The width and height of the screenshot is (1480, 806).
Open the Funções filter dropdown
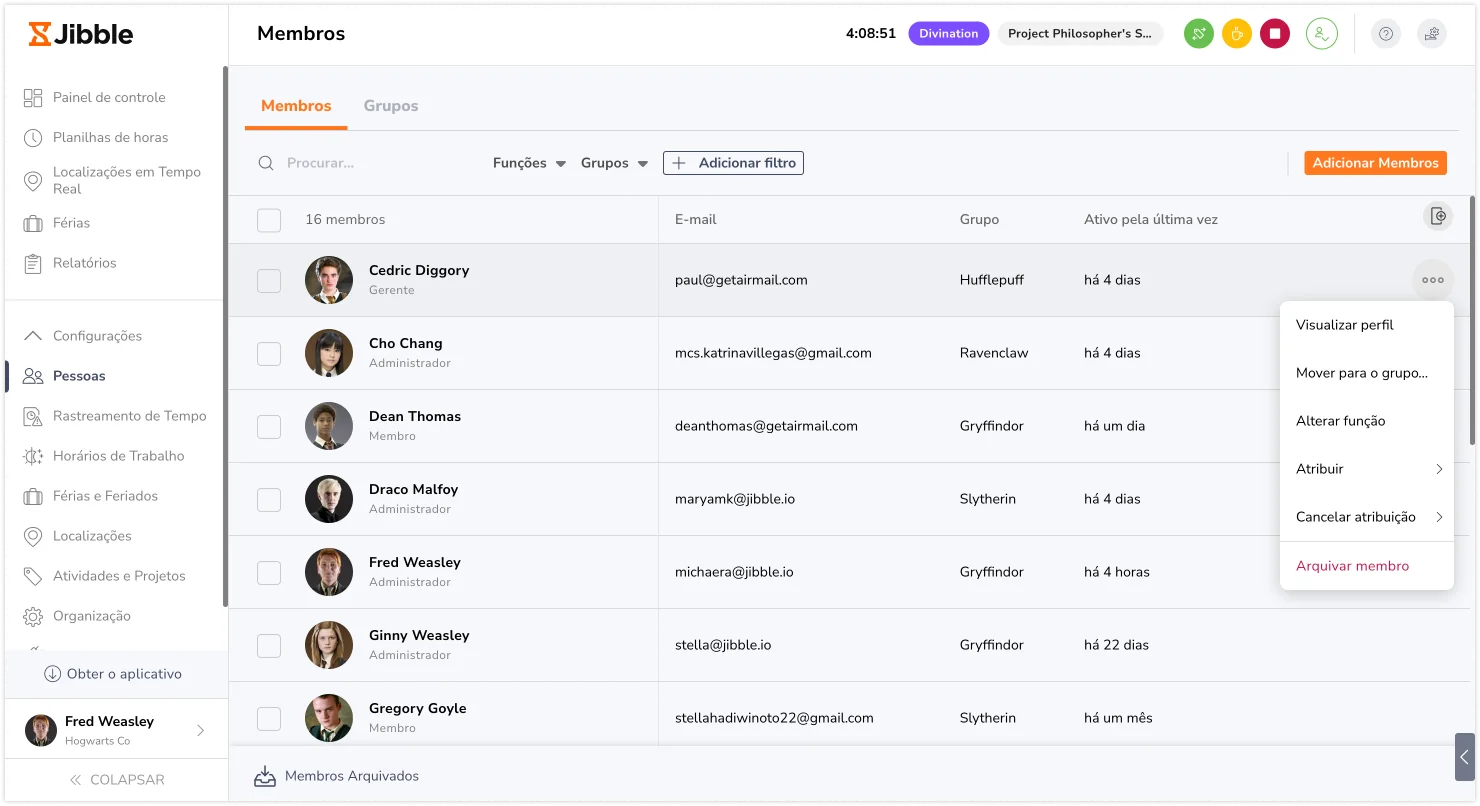529,163
